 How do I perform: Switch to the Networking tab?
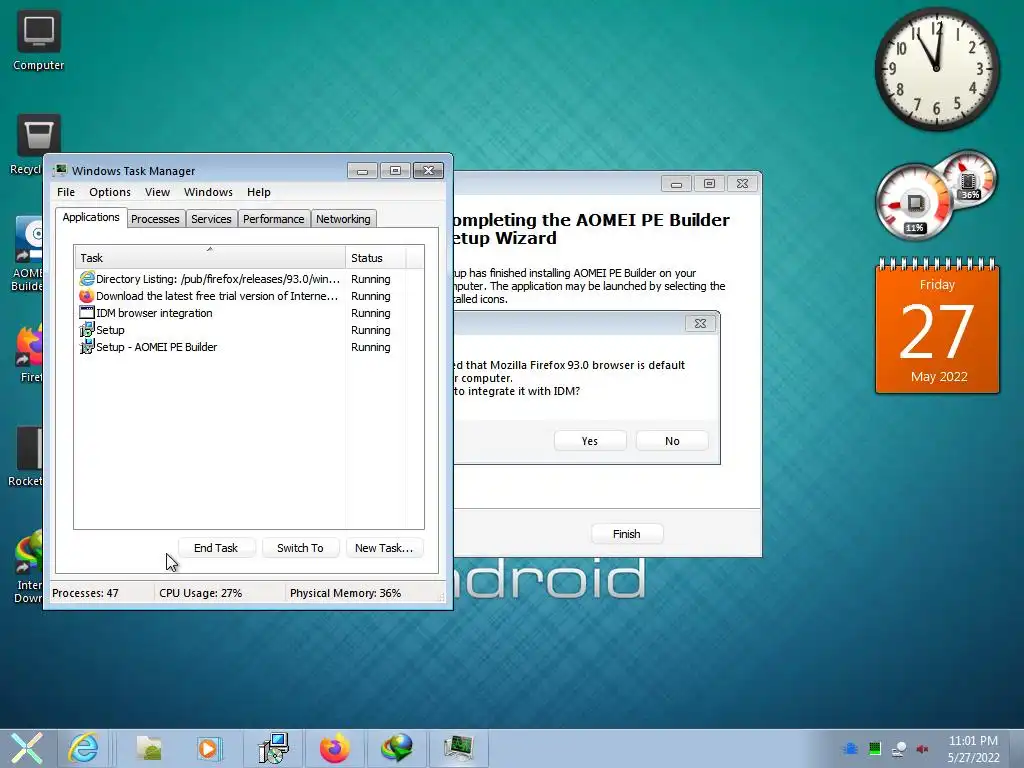[344, 219]
